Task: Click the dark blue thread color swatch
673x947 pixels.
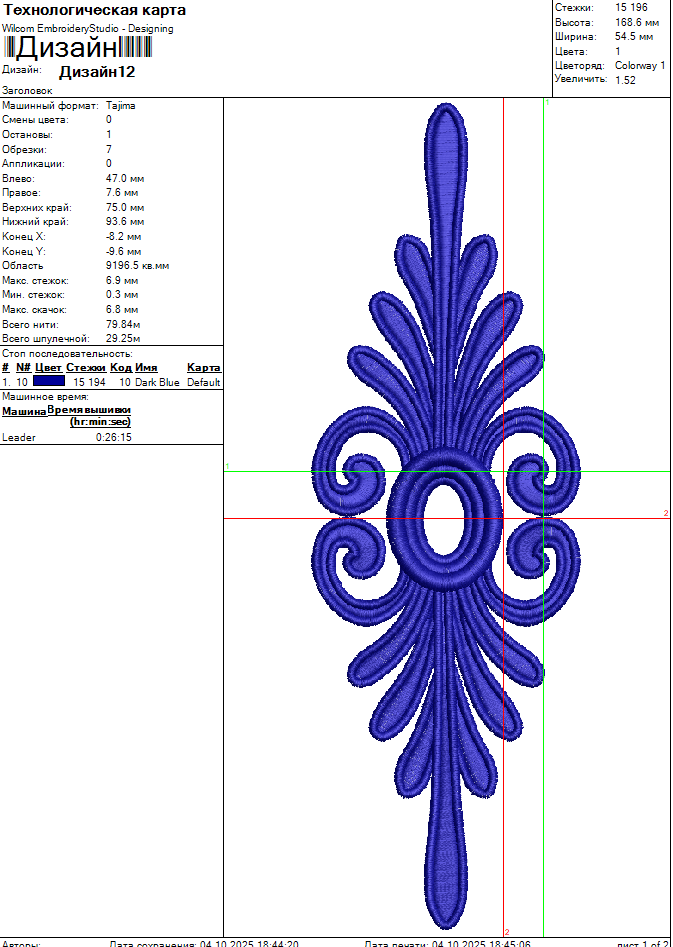Action: coord(48,382)
